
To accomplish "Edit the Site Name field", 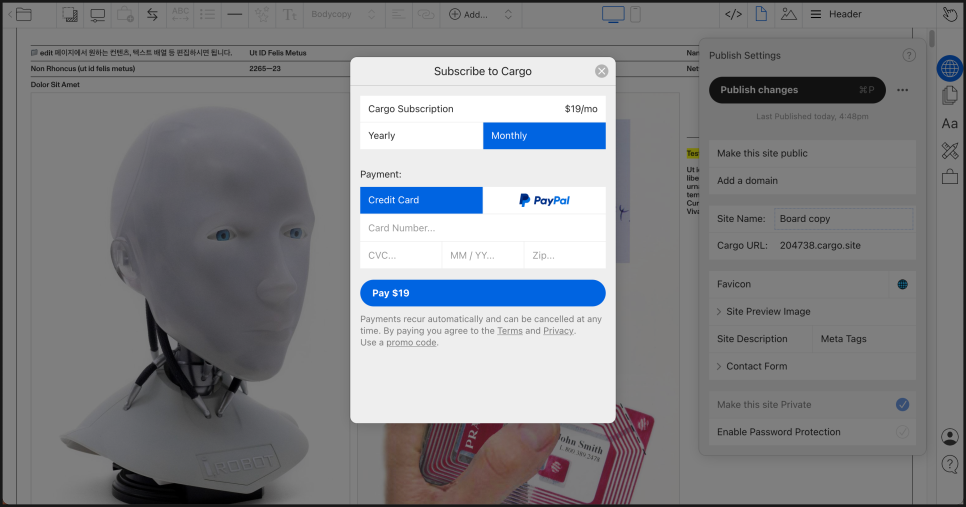I will pos(843,219).
